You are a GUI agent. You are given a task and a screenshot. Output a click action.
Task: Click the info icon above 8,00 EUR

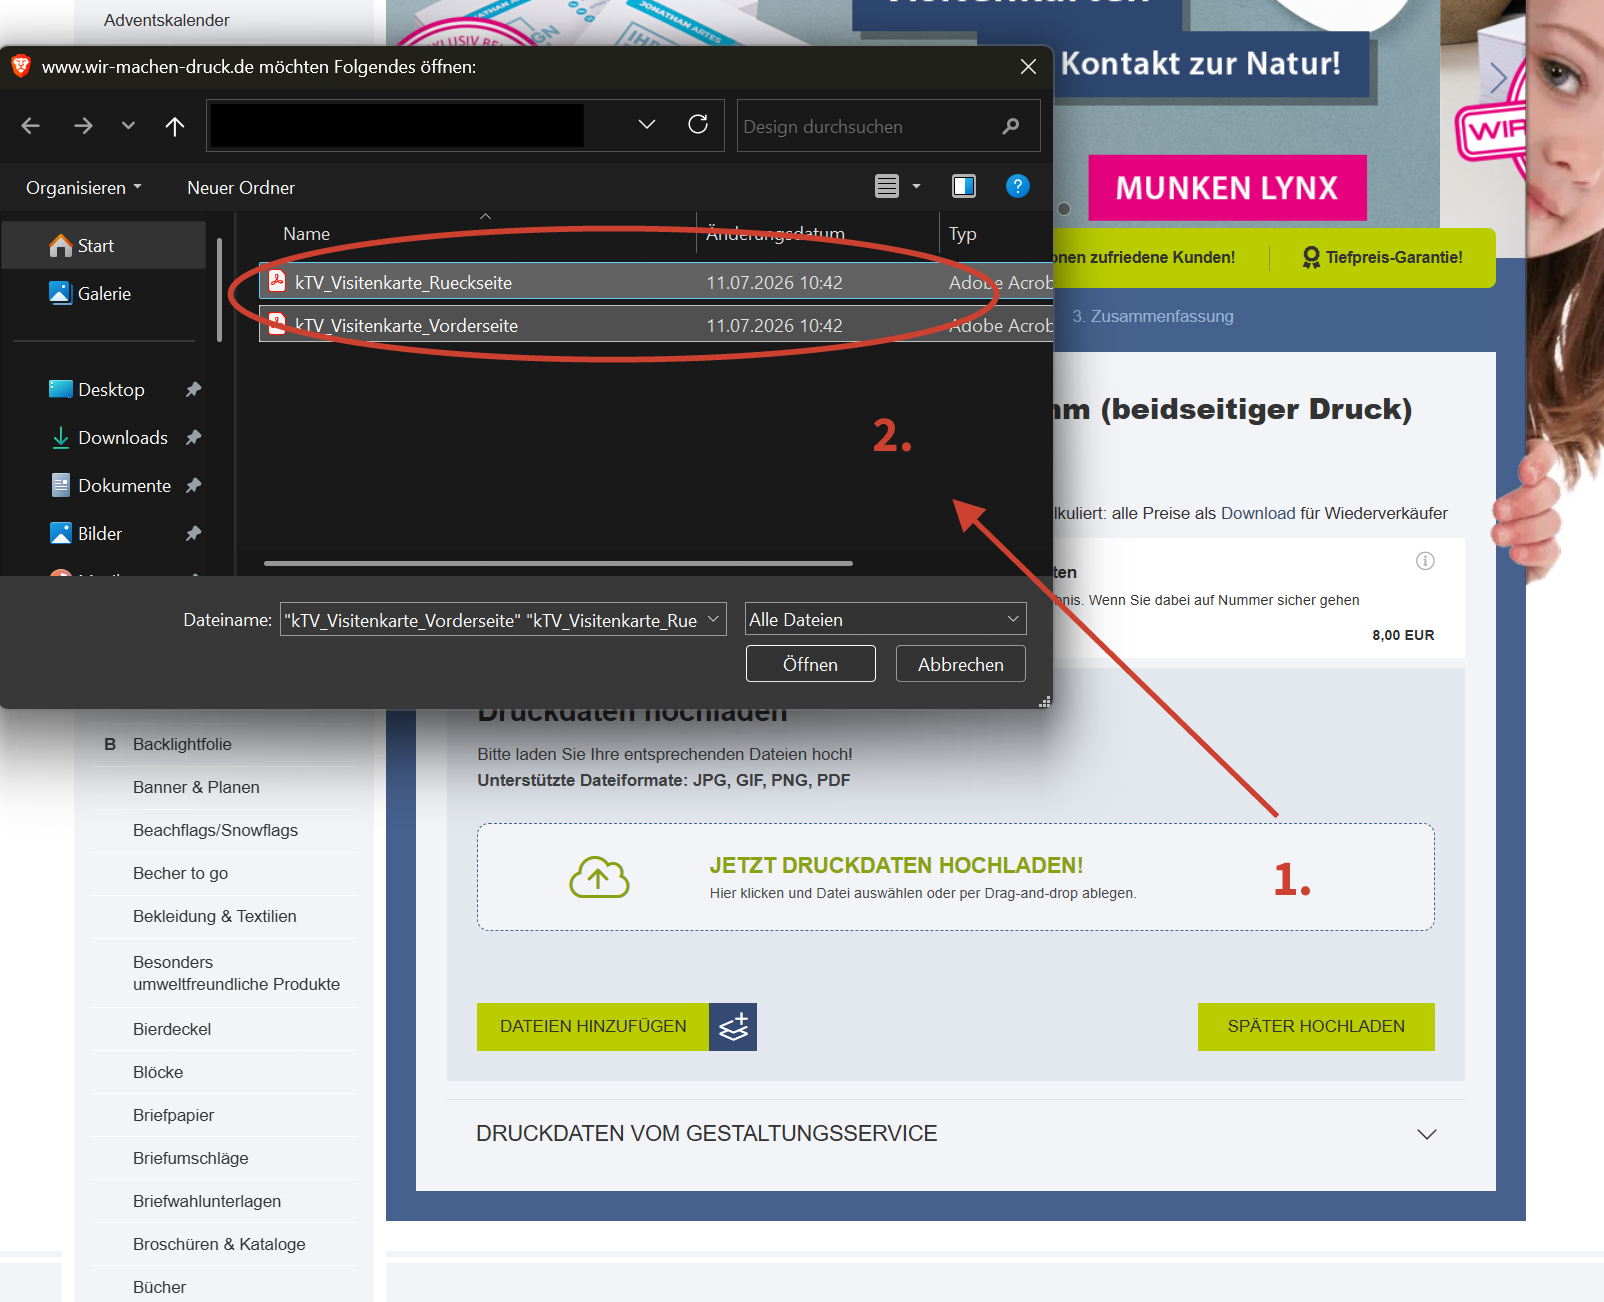[1425, 561]
